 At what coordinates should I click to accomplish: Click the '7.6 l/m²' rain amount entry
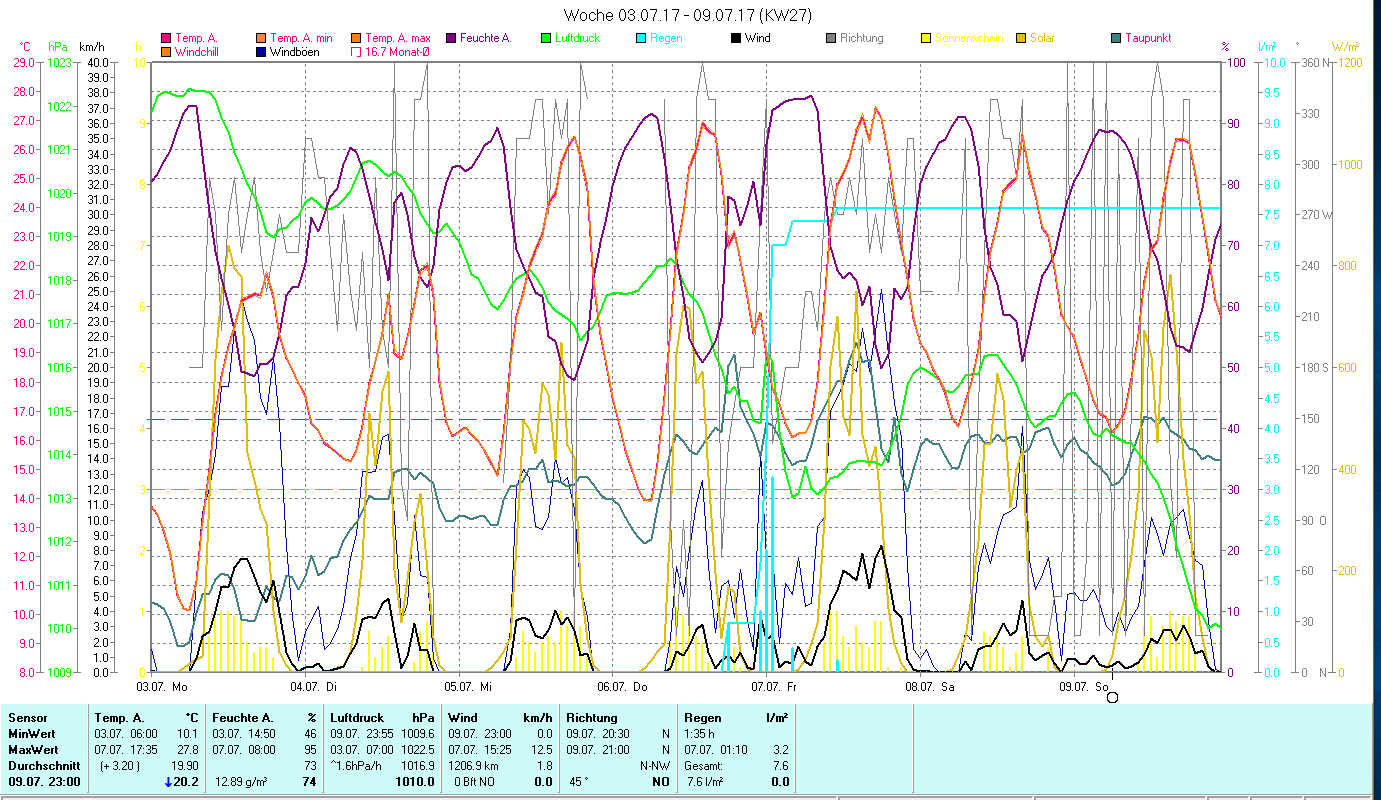coord(705,782)
